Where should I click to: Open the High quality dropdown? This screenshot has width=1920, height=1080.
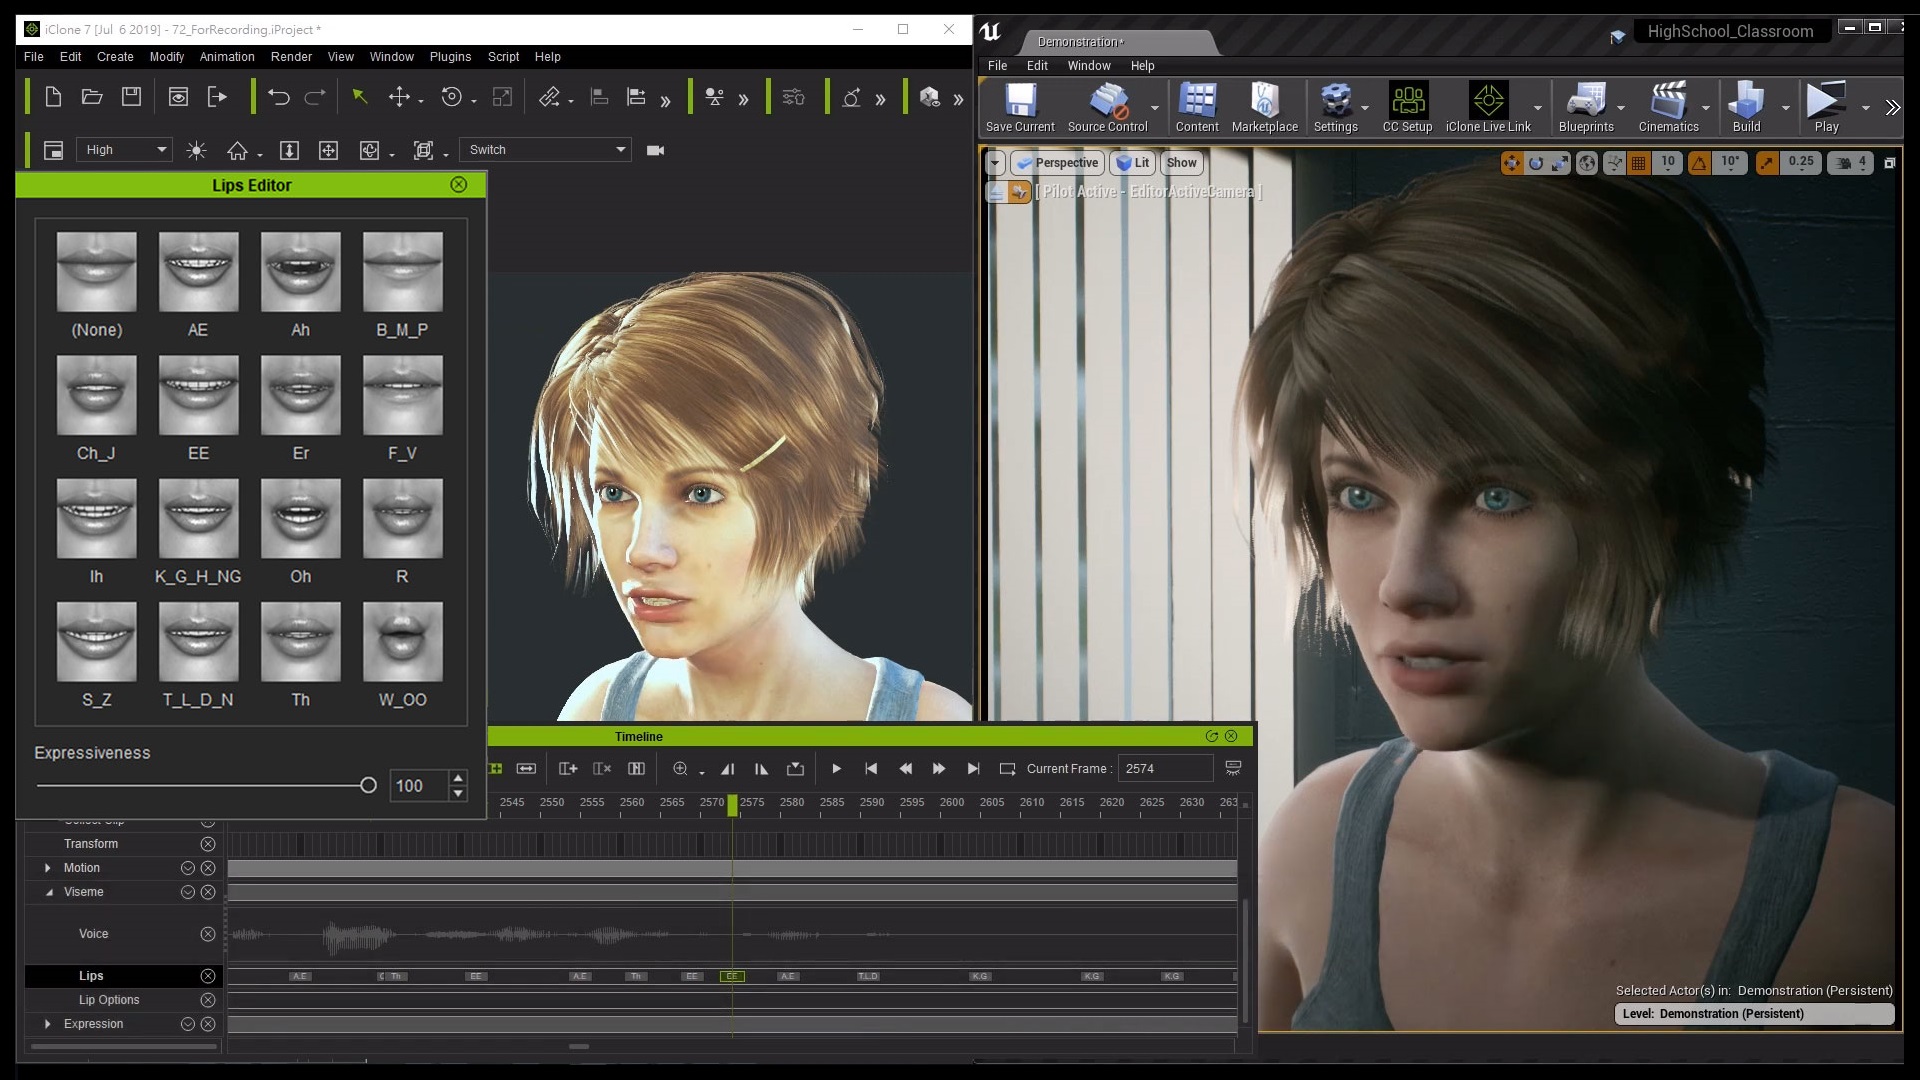(x=124, y=150)
